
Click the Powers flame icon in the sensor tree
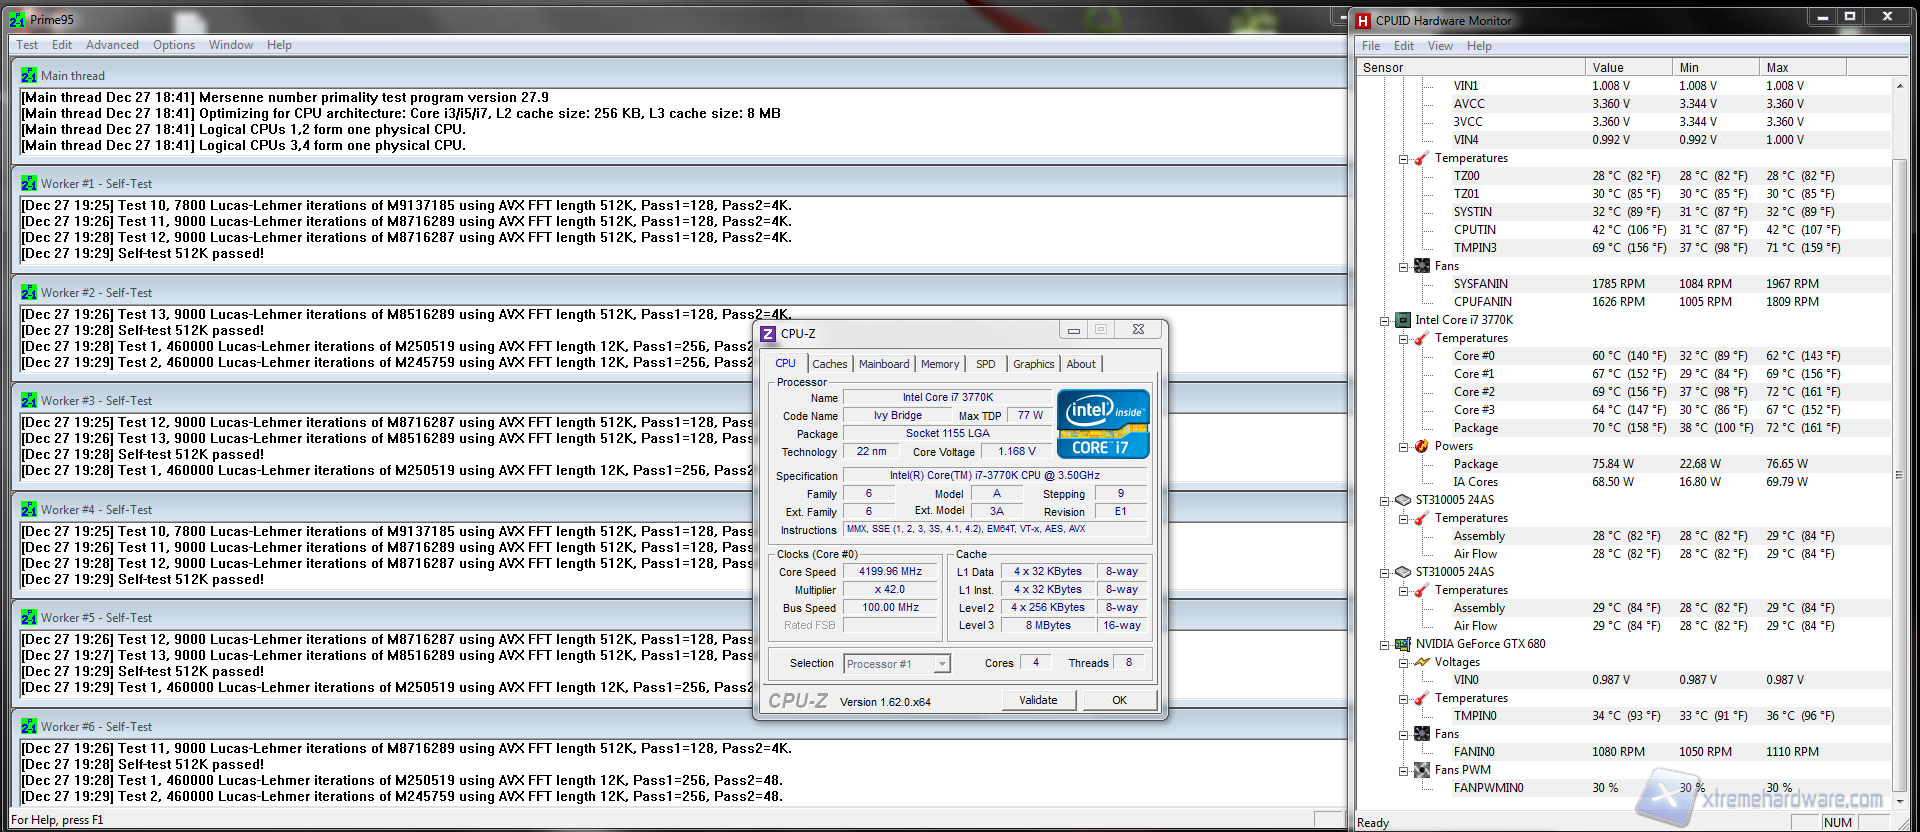pos(1422,446)
